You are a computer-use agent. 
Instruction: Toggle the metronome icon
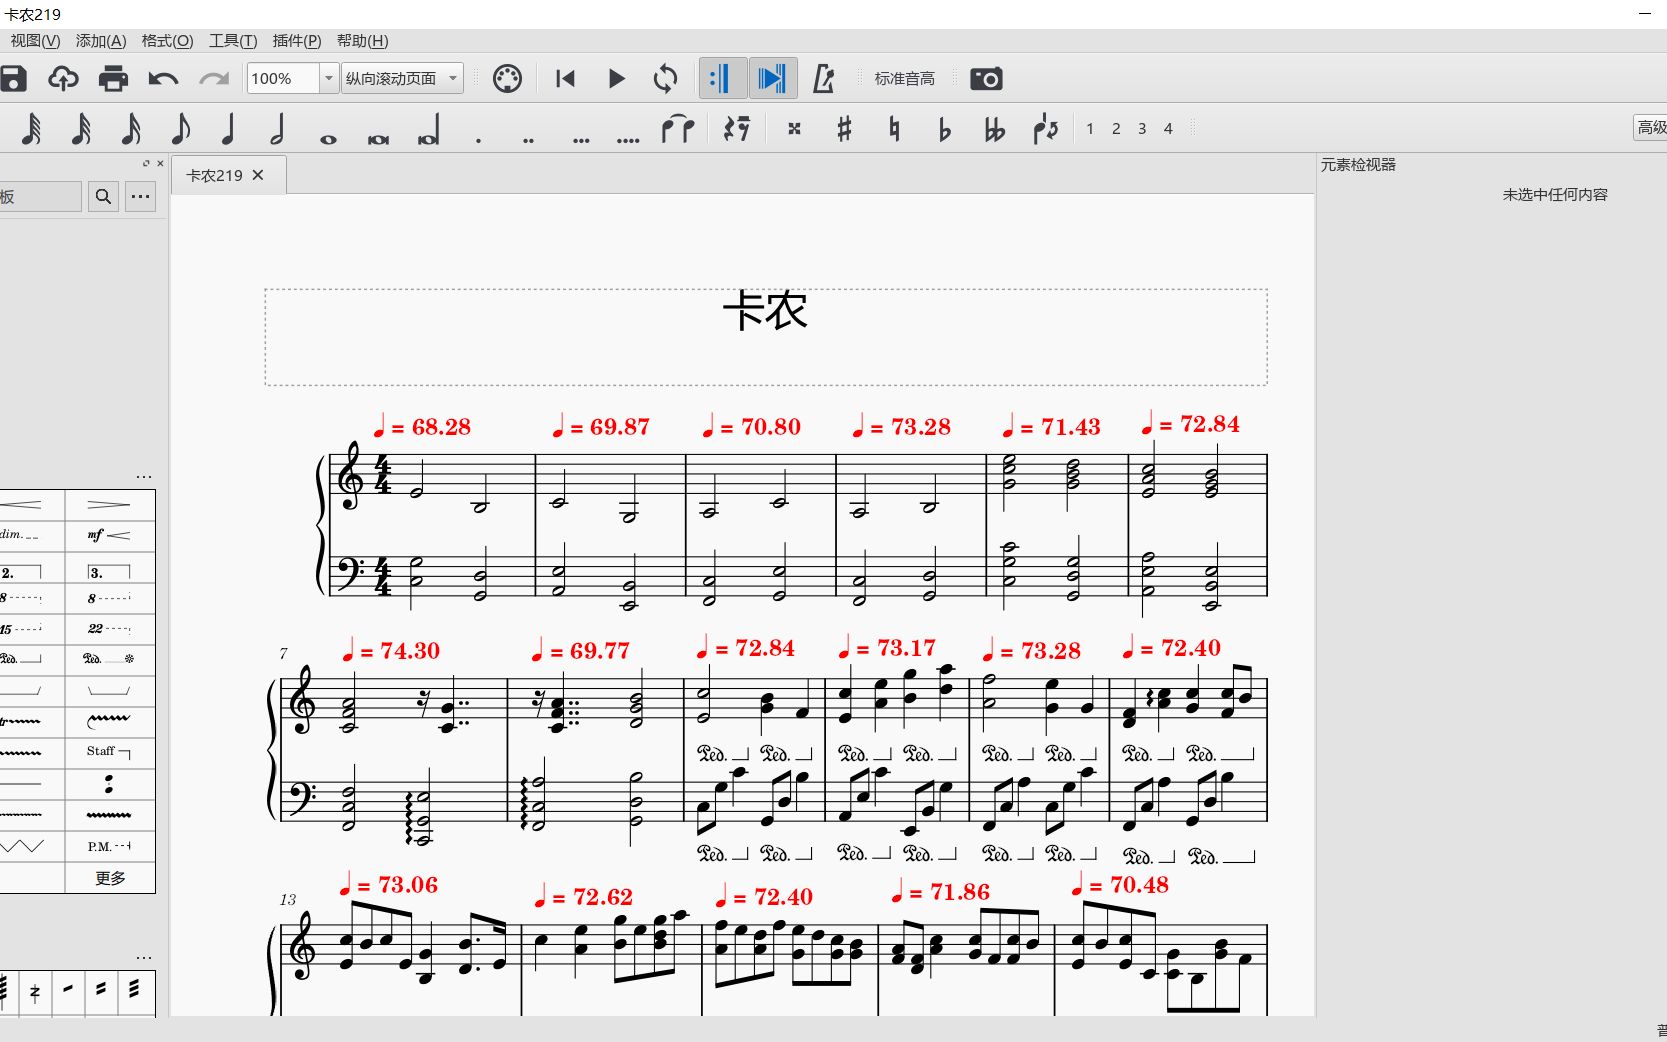click(x=823, y=78)
